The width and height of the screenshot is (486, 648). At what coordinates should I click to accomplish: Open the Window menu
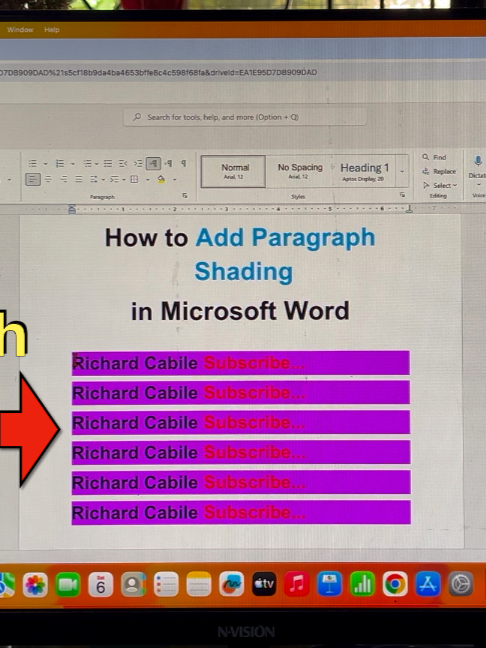(20, 30)
